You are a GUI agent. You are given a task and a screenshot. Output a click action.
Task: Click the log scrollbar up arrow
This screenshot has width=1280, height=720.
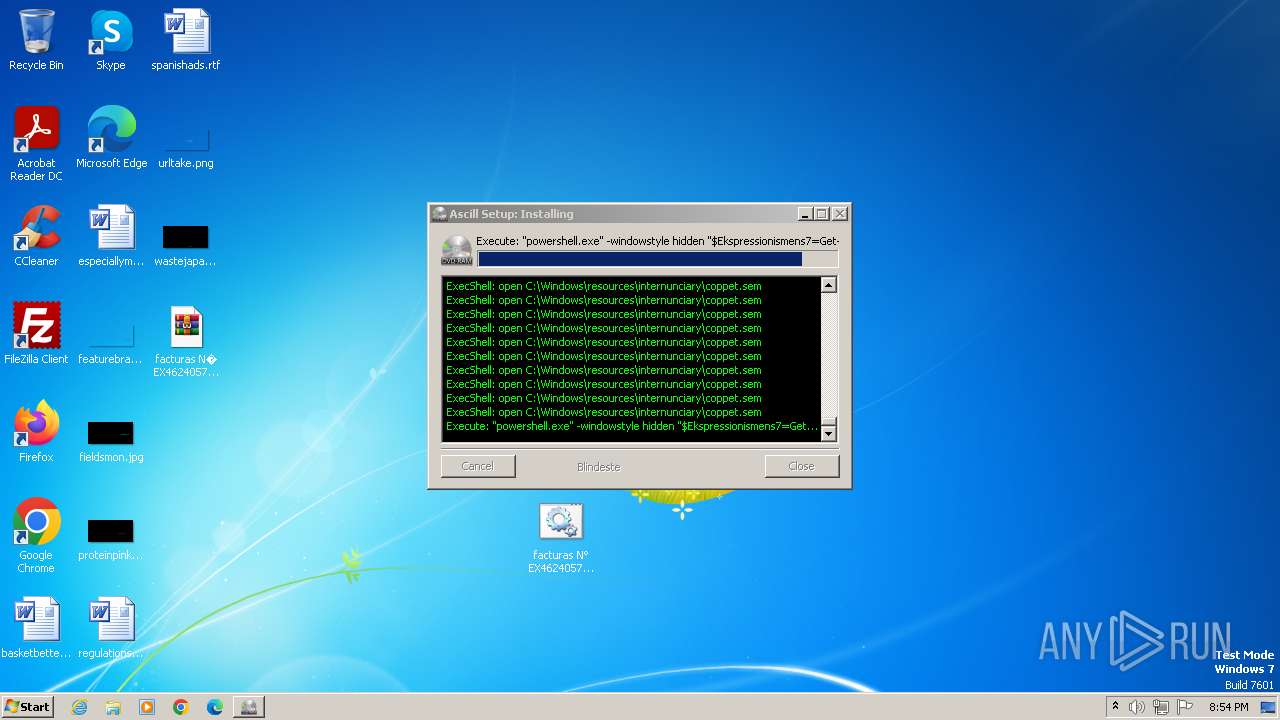coord(828,285)
